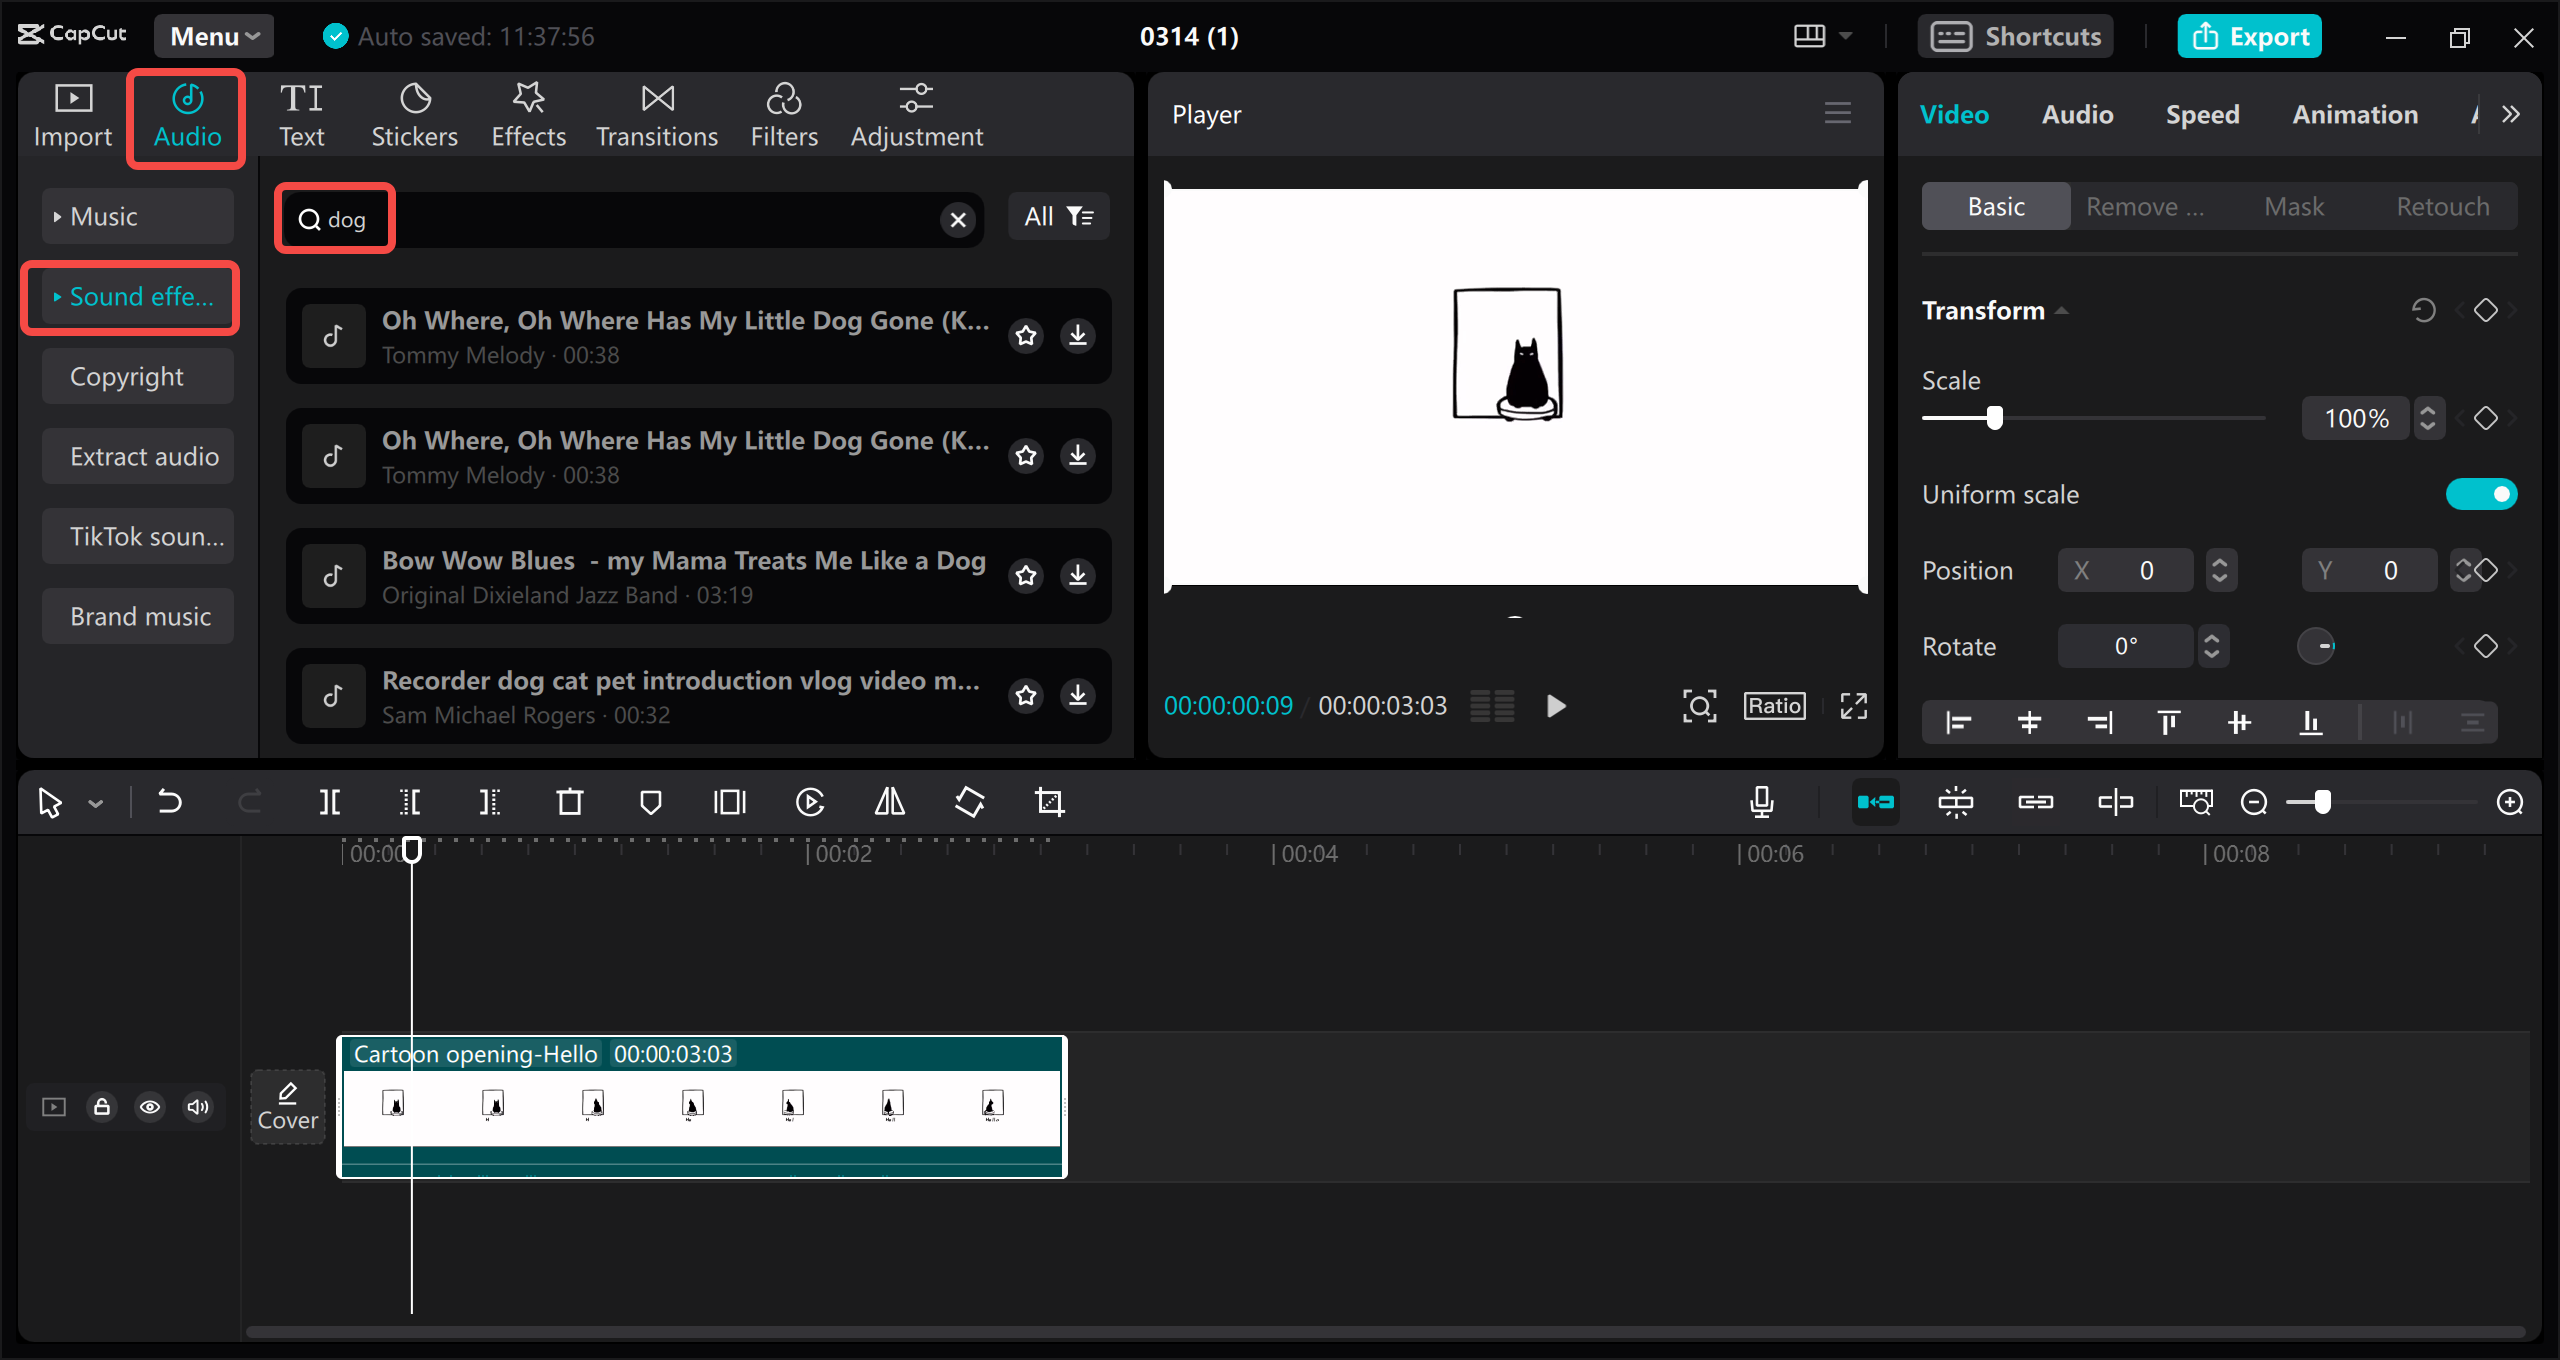Screen dimensions: 2560x1360
Task: Click the Export button
Action: pos(2249,36)
